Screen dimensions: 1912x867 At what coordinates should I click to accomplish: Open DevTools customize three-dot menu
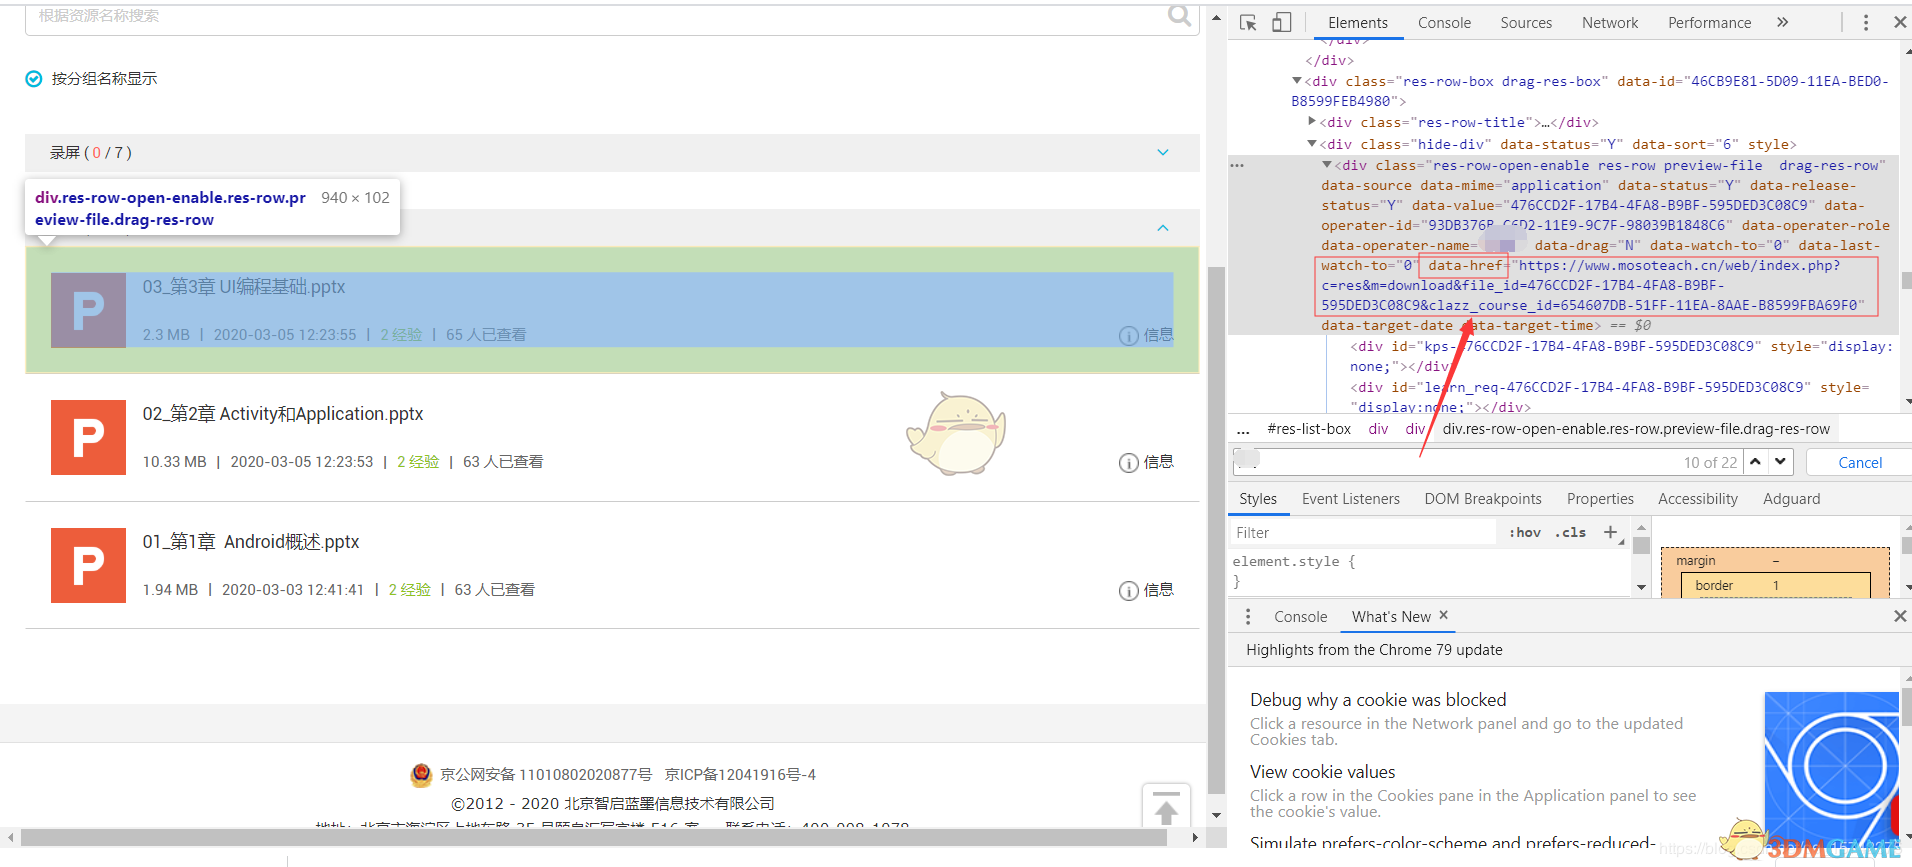1865,22
